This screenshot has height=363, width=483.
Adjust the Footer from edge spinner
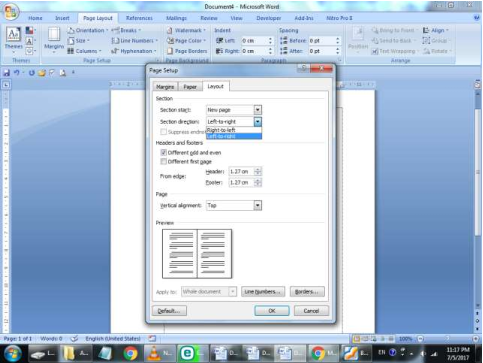(258, 182)
